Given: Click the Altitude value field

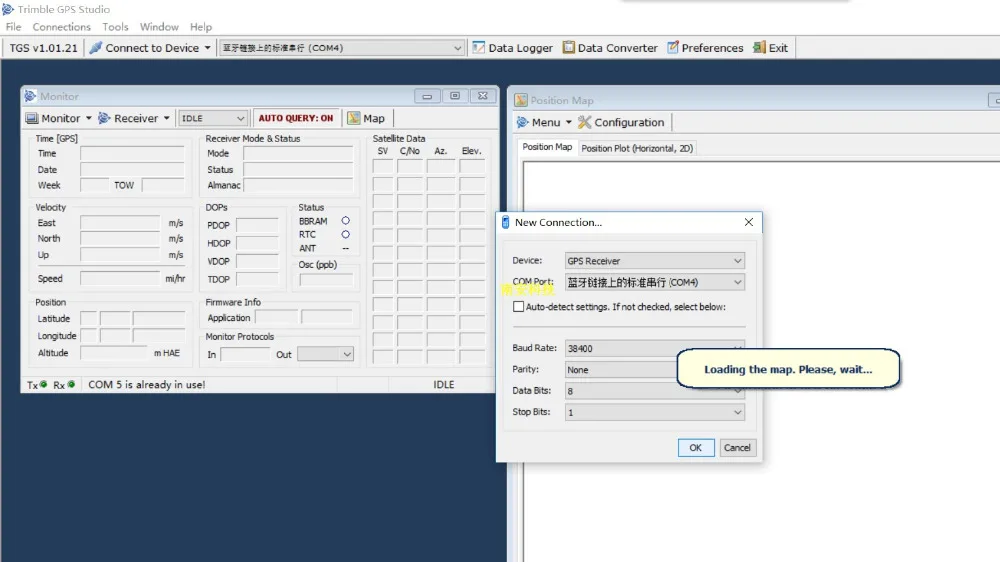Looking at the screenshot, I should [114, 353].
